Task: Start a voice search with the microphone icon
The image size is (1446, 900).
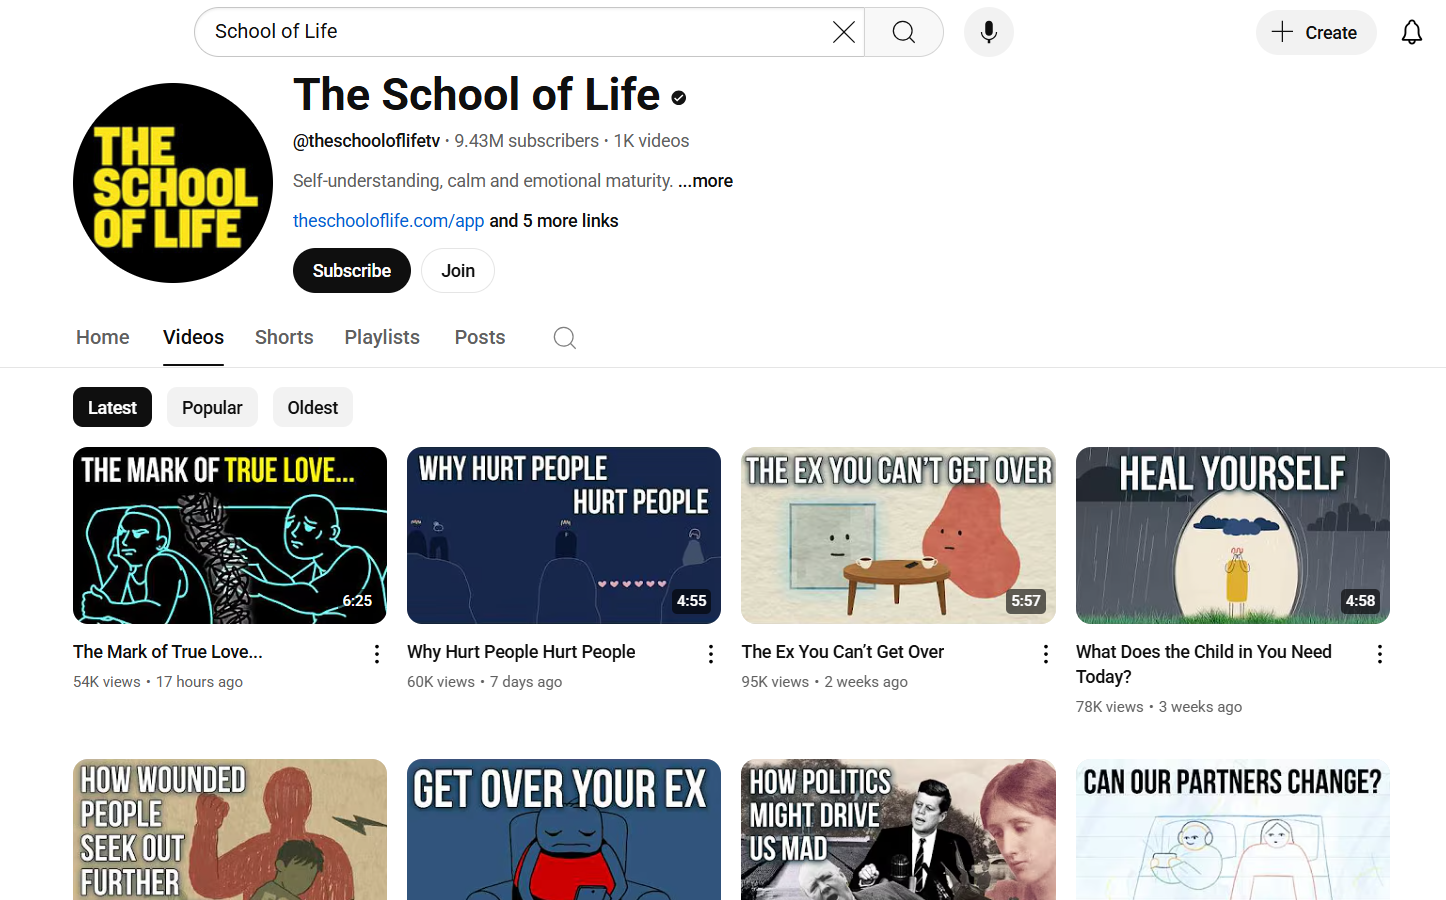Action: pyautogui.click(x=988, y=32)
